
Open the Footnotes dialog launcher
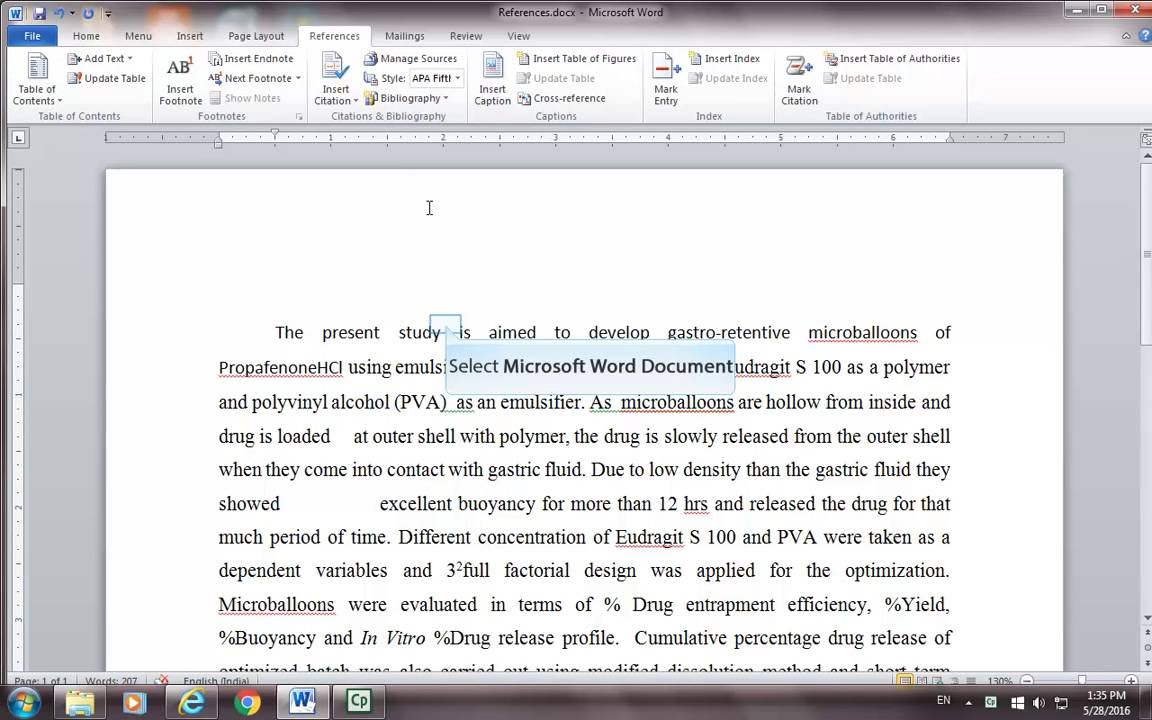pyautogui.click(x=299, y=116)
